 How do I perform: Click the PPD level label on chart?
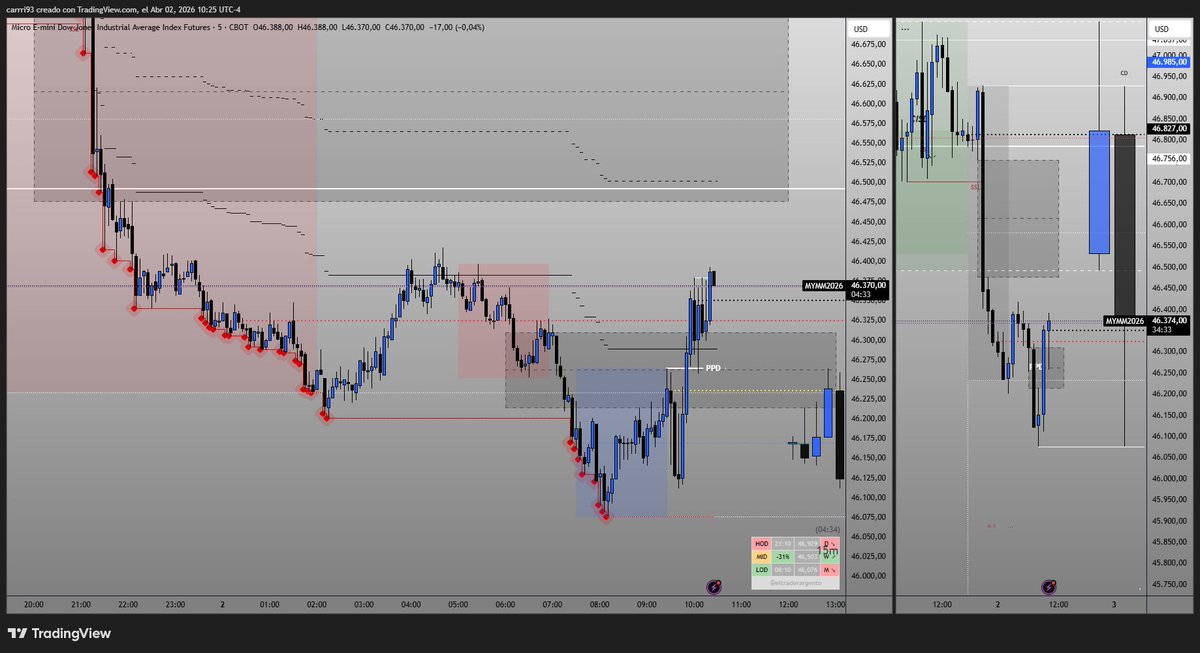(713, 368)
